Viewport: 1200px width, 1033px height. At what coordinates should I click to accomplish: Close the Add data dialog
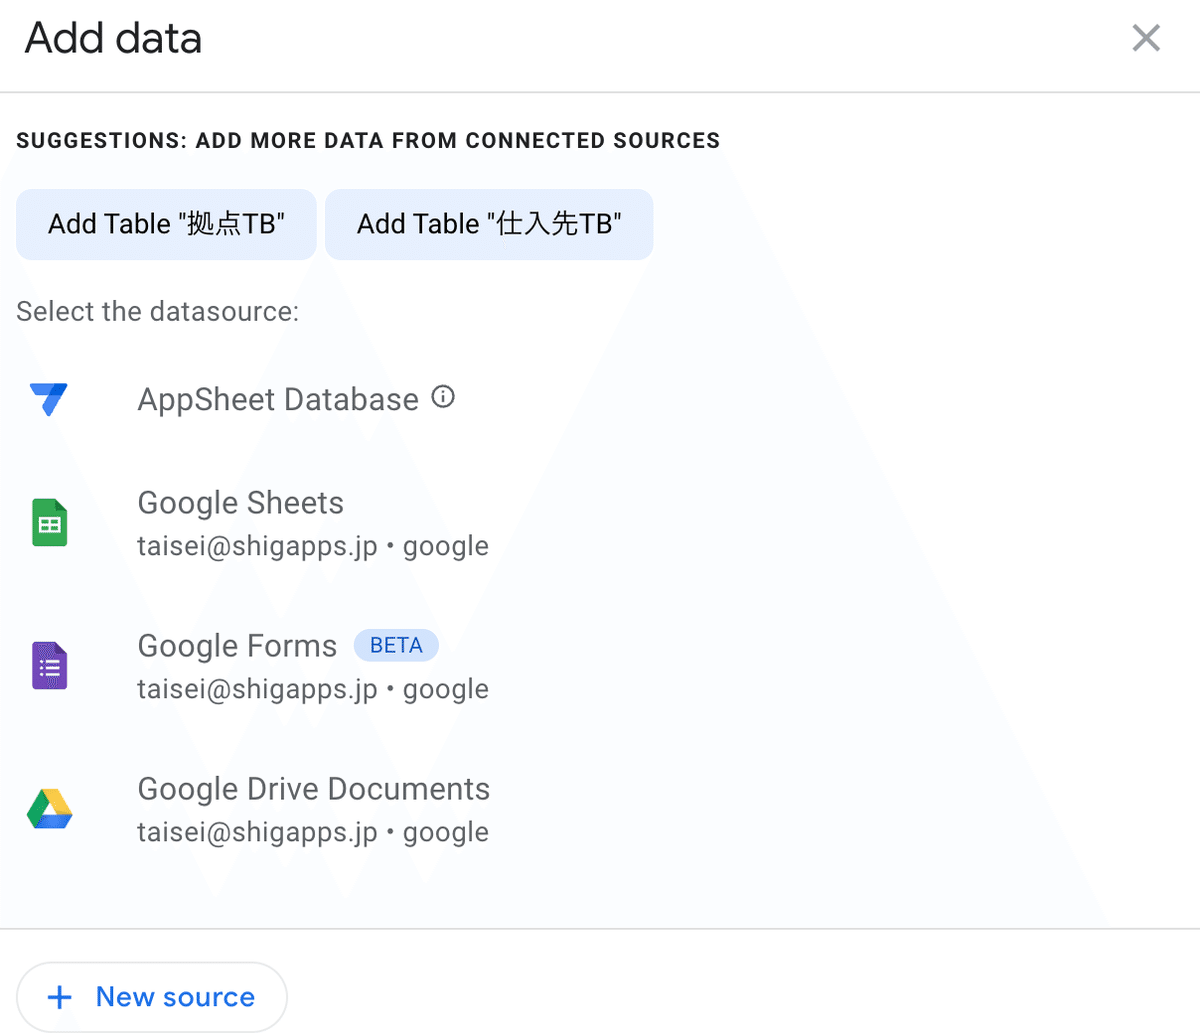[x=1145, y=38]
